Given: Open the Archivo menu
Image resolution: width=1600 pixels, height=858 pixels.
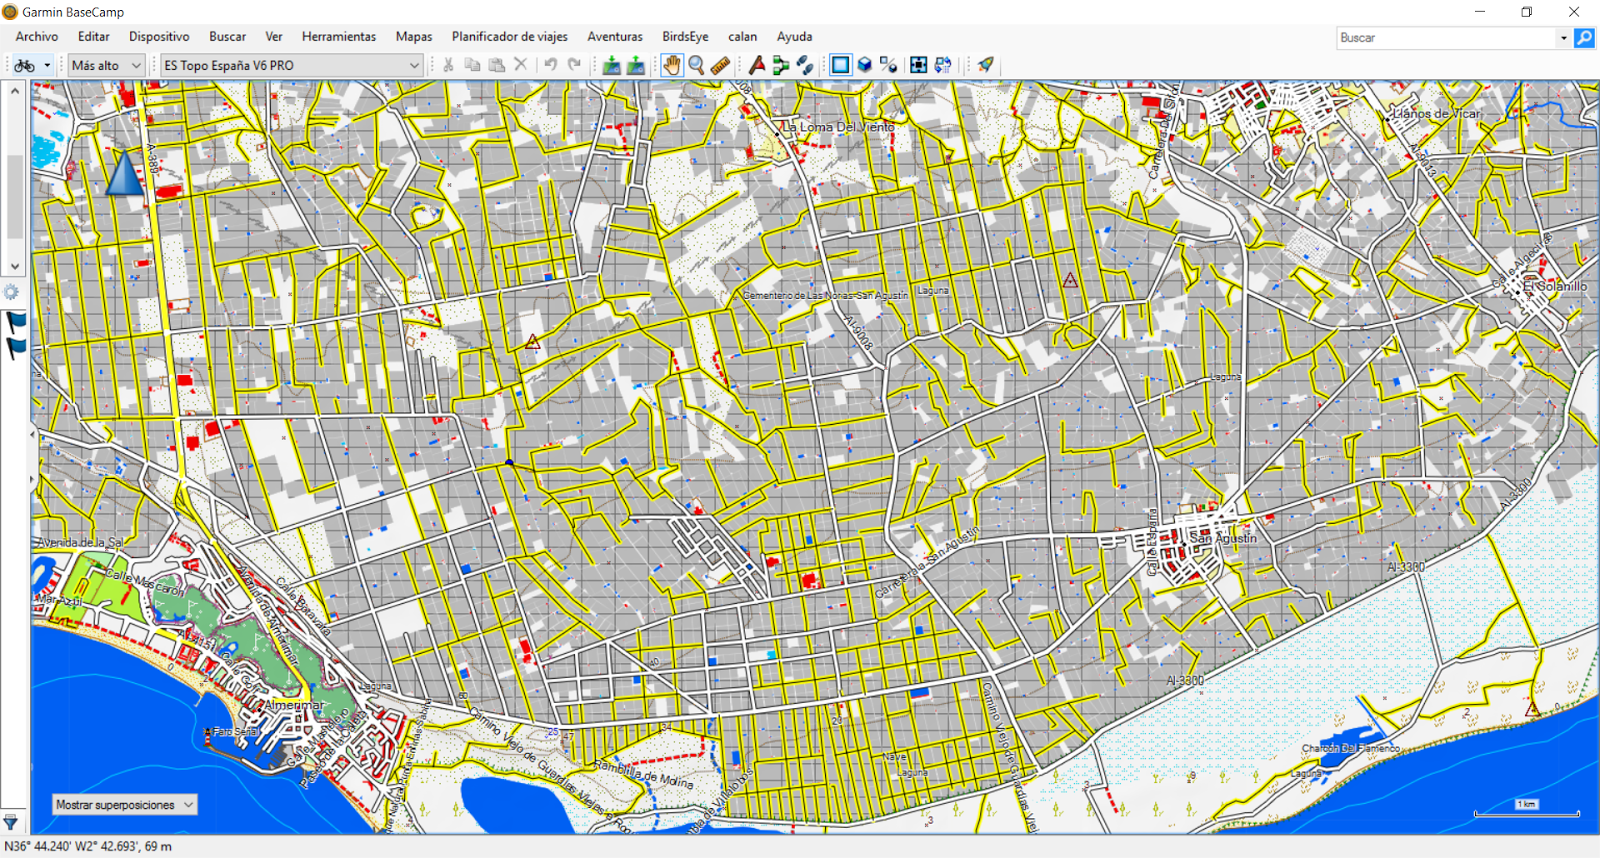Looking at the screenshot, I should tap(37, 37).
